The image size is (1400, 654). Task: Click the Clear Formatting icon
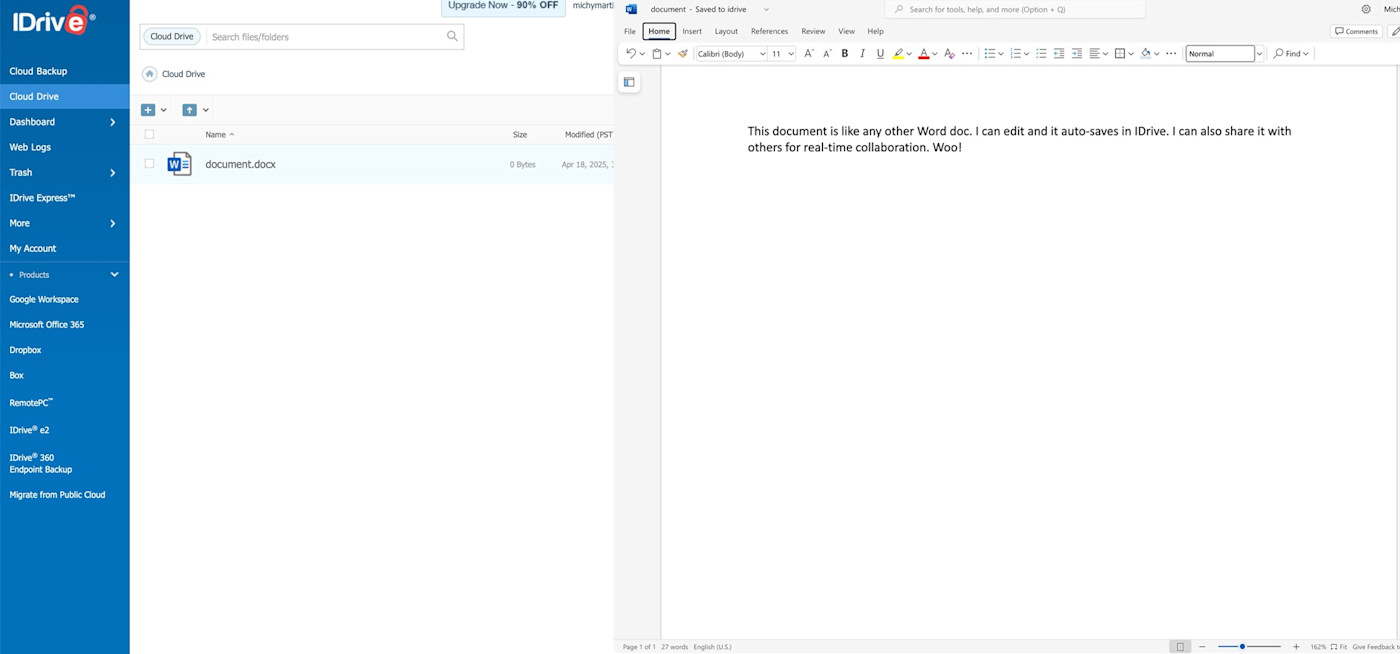[x=949, y=54]
